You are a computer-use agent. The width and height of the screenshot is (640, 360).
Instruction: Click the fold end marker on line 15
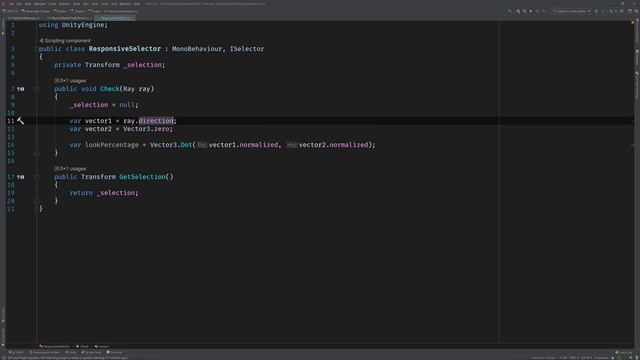click(x=37, y=153)
